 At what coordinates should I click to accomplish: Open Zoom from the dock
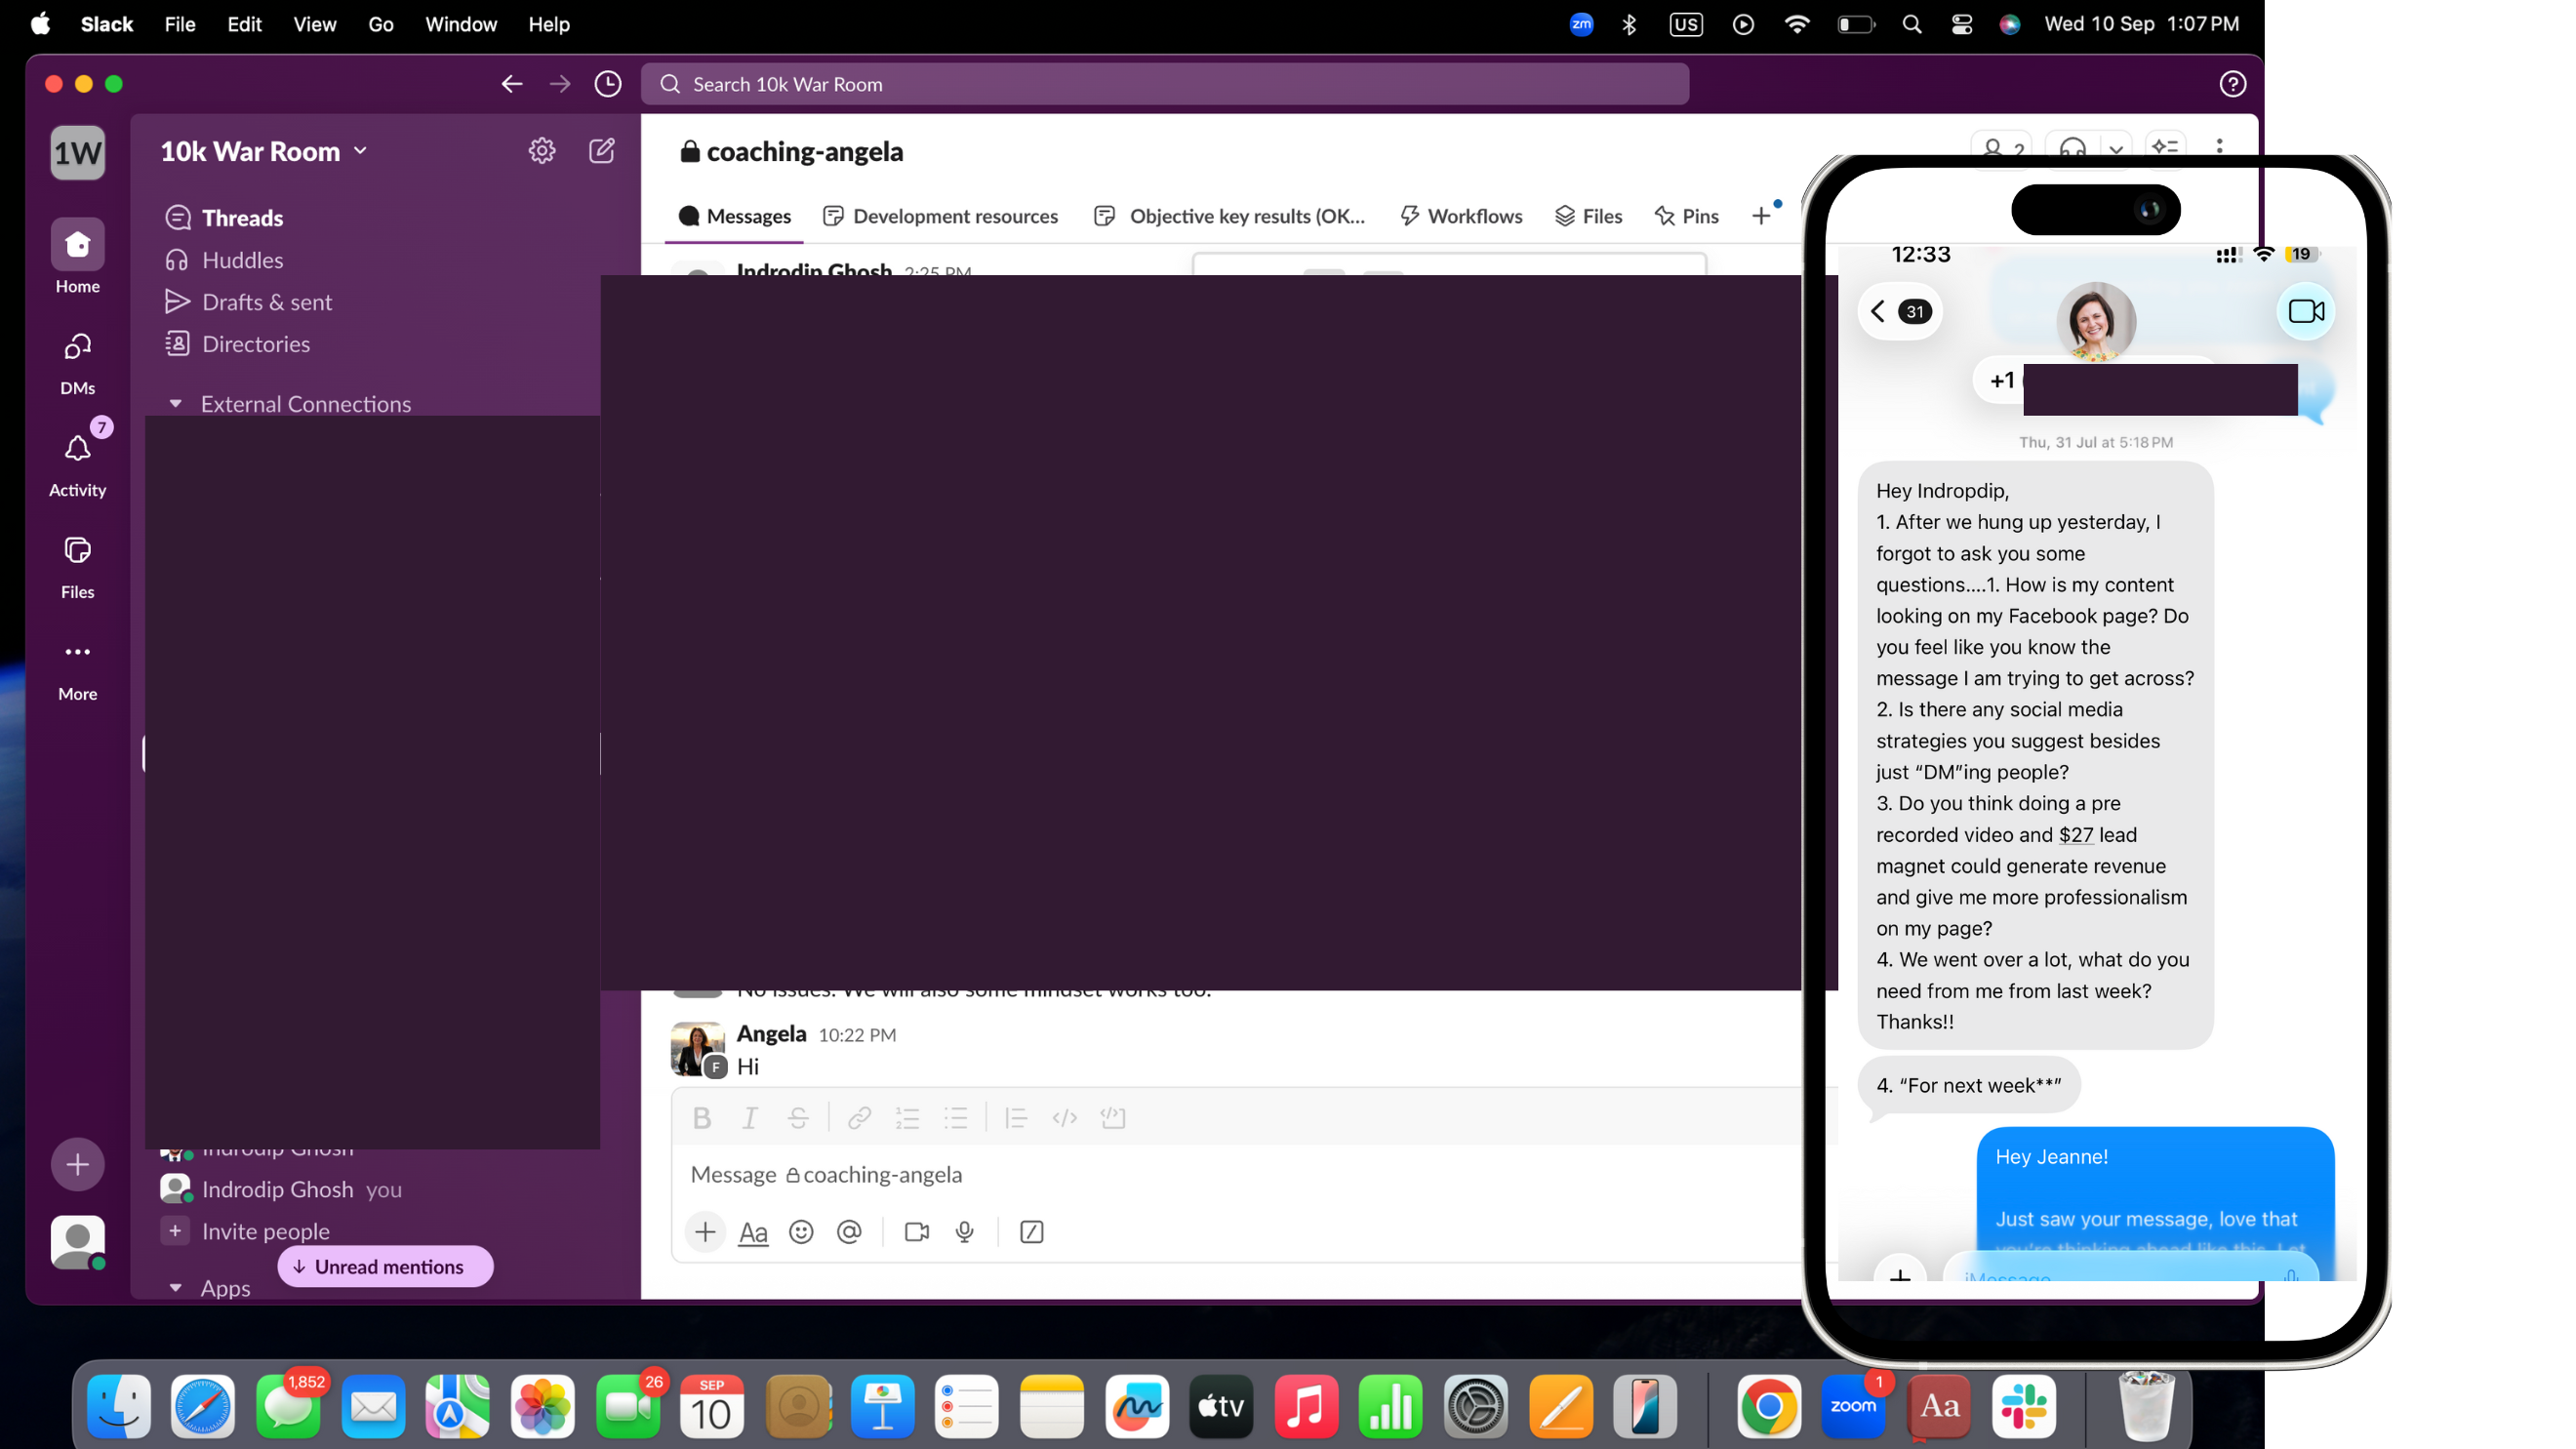[x=1852, y=1405]
